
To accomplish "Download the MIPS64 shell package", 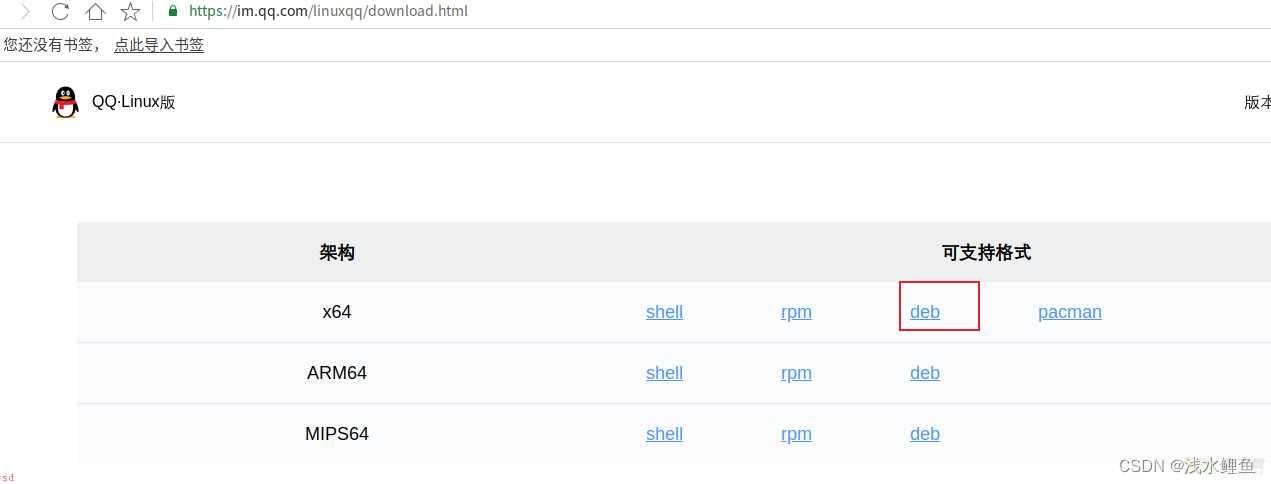I will (664, 434).
